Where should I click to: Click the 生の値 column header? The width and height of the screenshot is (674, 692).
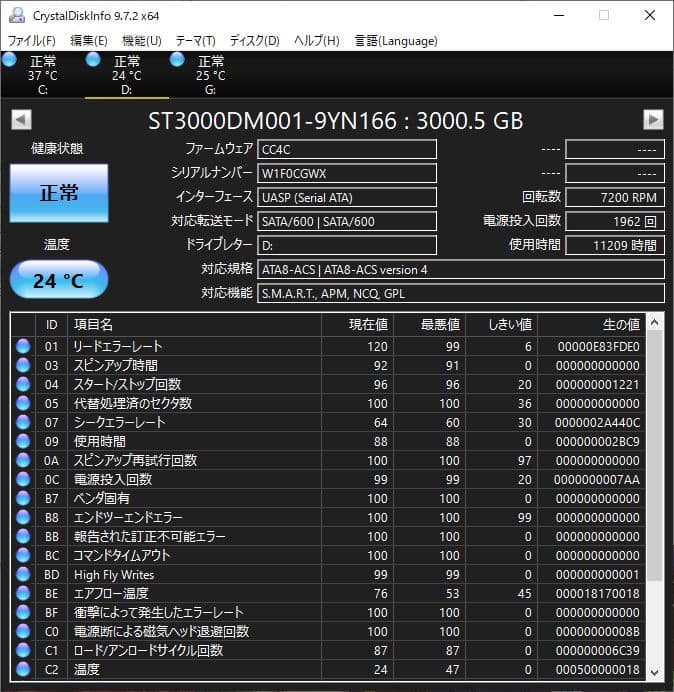591,325
